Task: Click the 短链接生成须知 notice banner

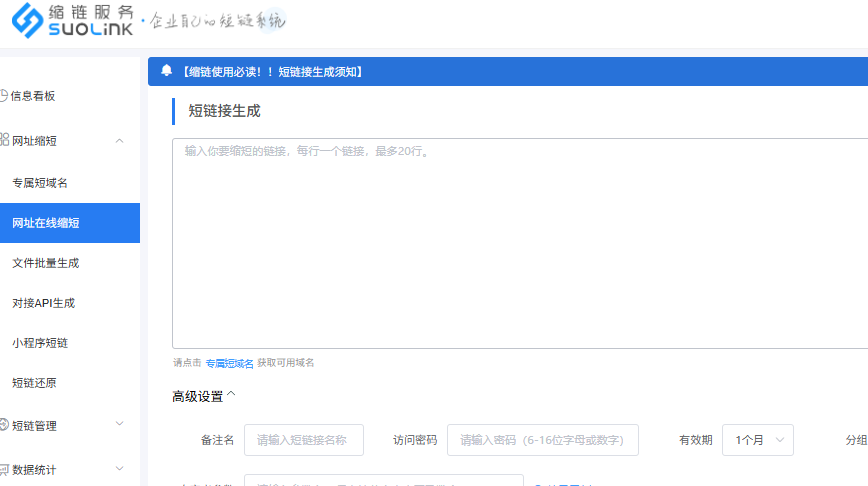Action: [x=271, y=72]
